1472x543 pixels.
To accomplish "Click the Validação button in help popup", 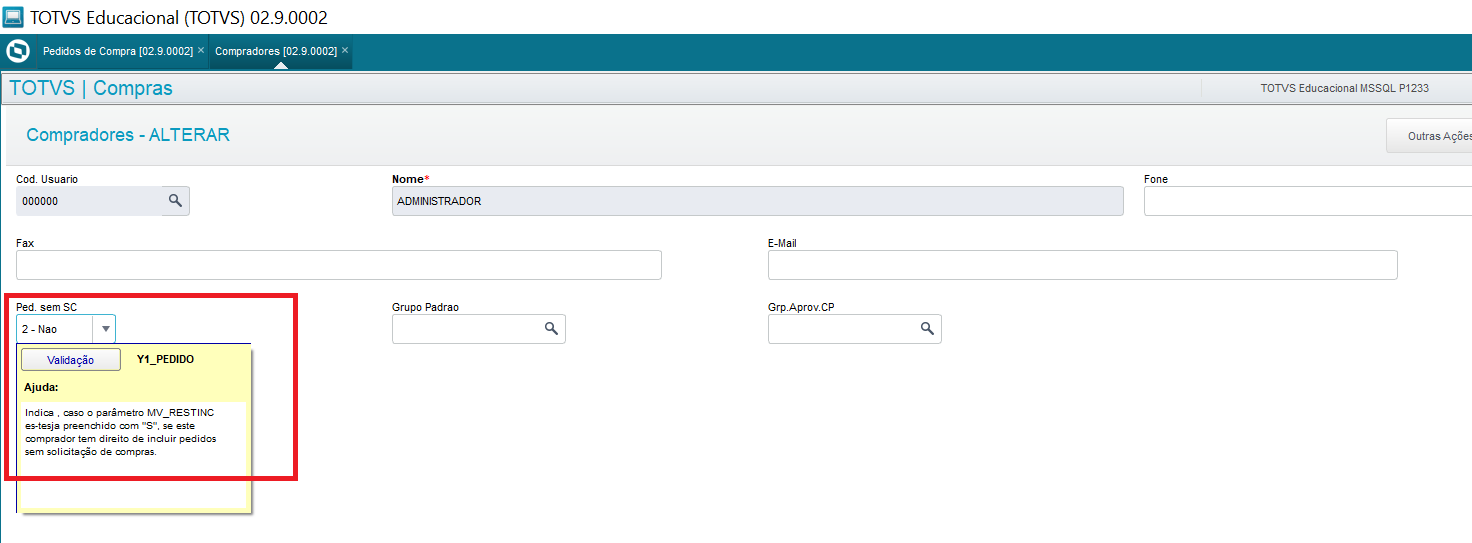I will (71, 360).
